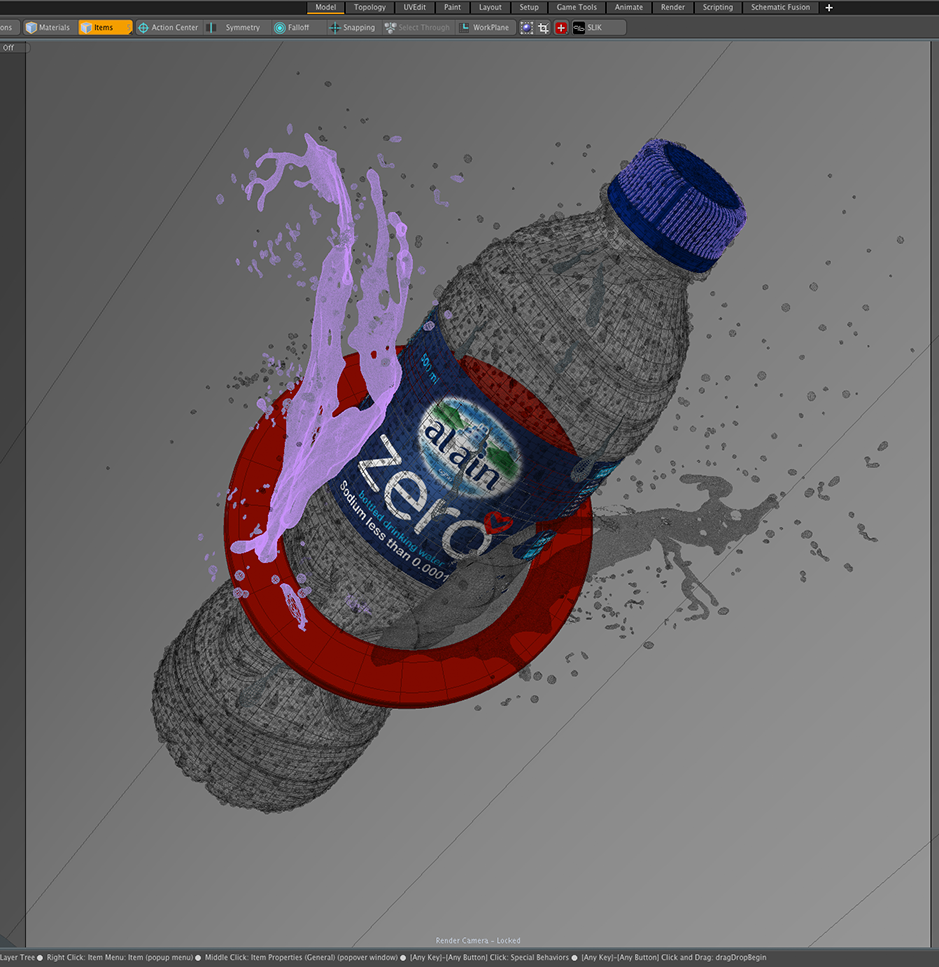
Task: Open the Schematic Fusion tab
Action: (x=780, y=7)
